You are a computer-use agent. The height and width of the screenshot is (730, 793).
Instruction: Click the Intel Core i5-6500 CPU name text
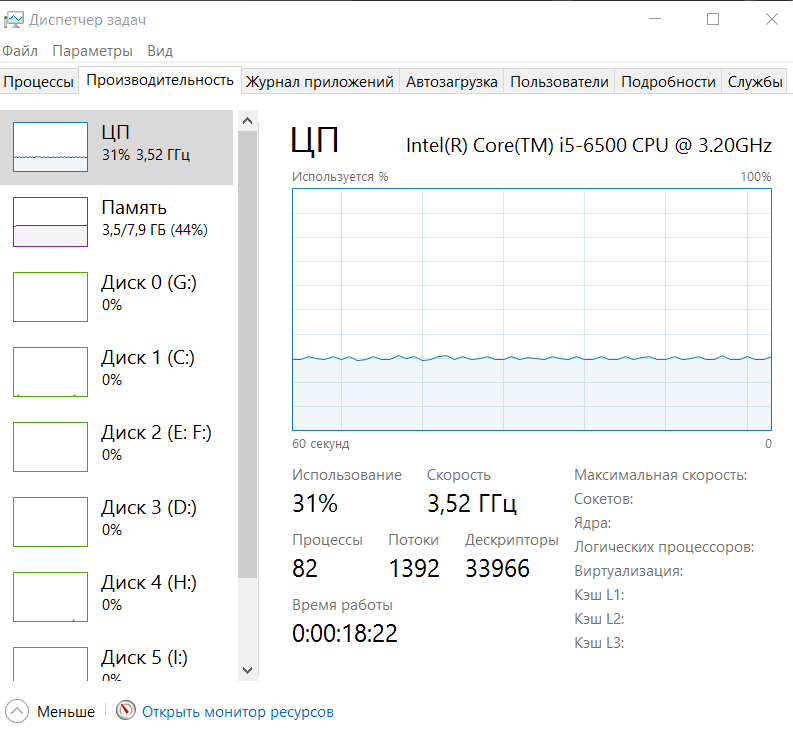click(x=589, y=145)
